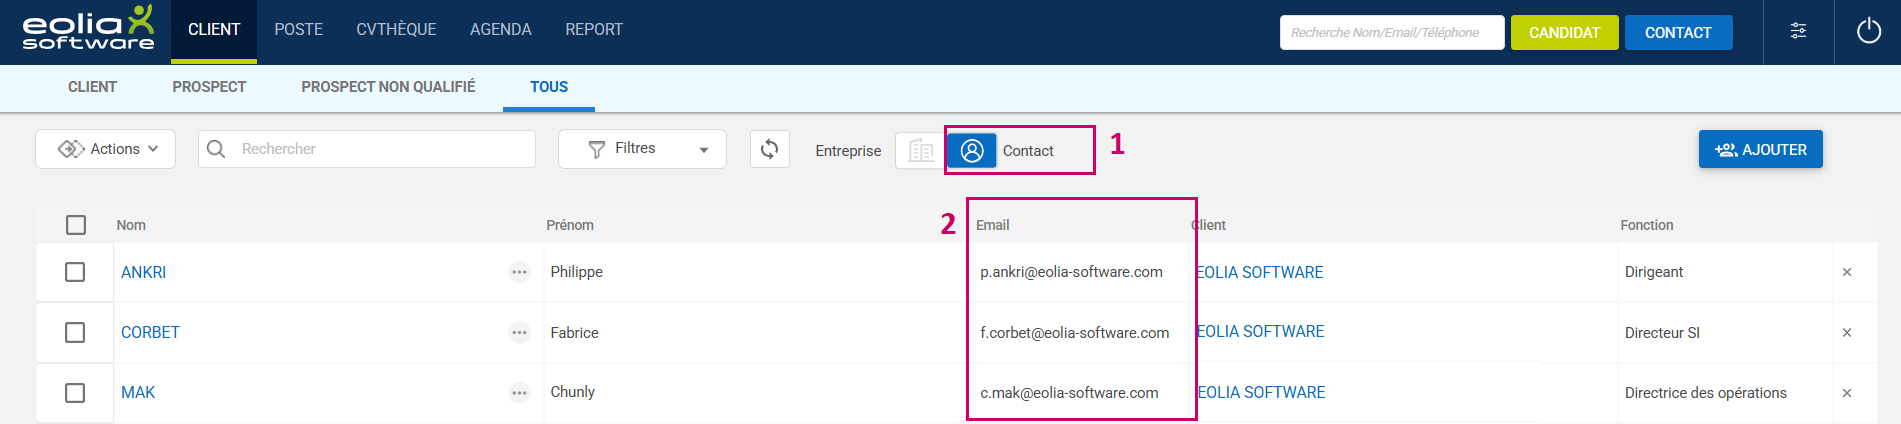The height and width of the screenshot is (424, 1901).
Task: Toggle the select-all header checkbox
Action: (x=76, y=225)
